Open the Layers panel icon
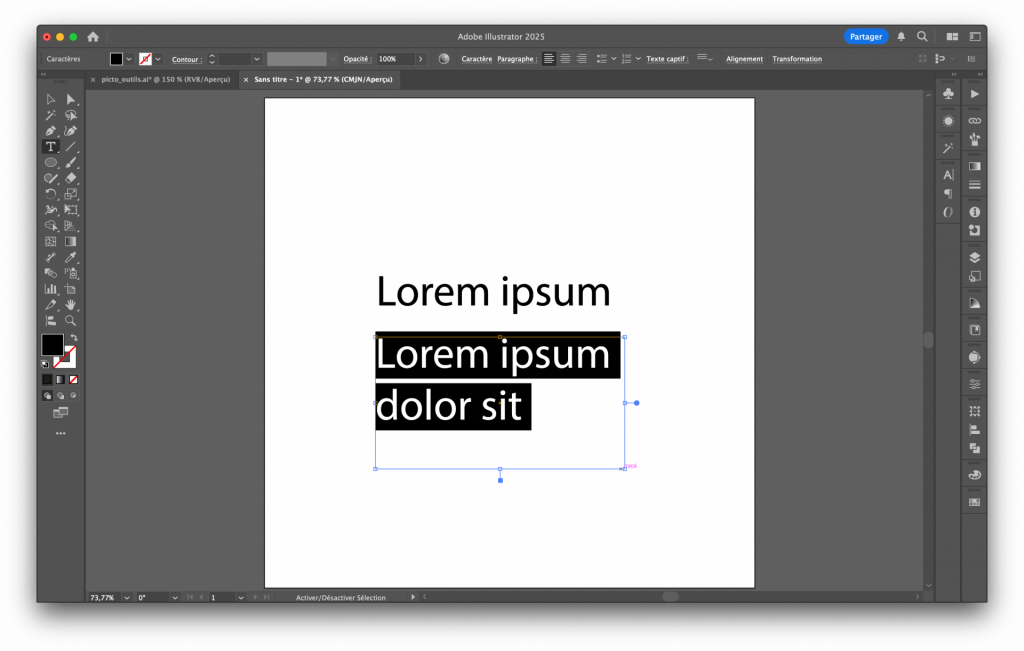 (x=975, y=257)
